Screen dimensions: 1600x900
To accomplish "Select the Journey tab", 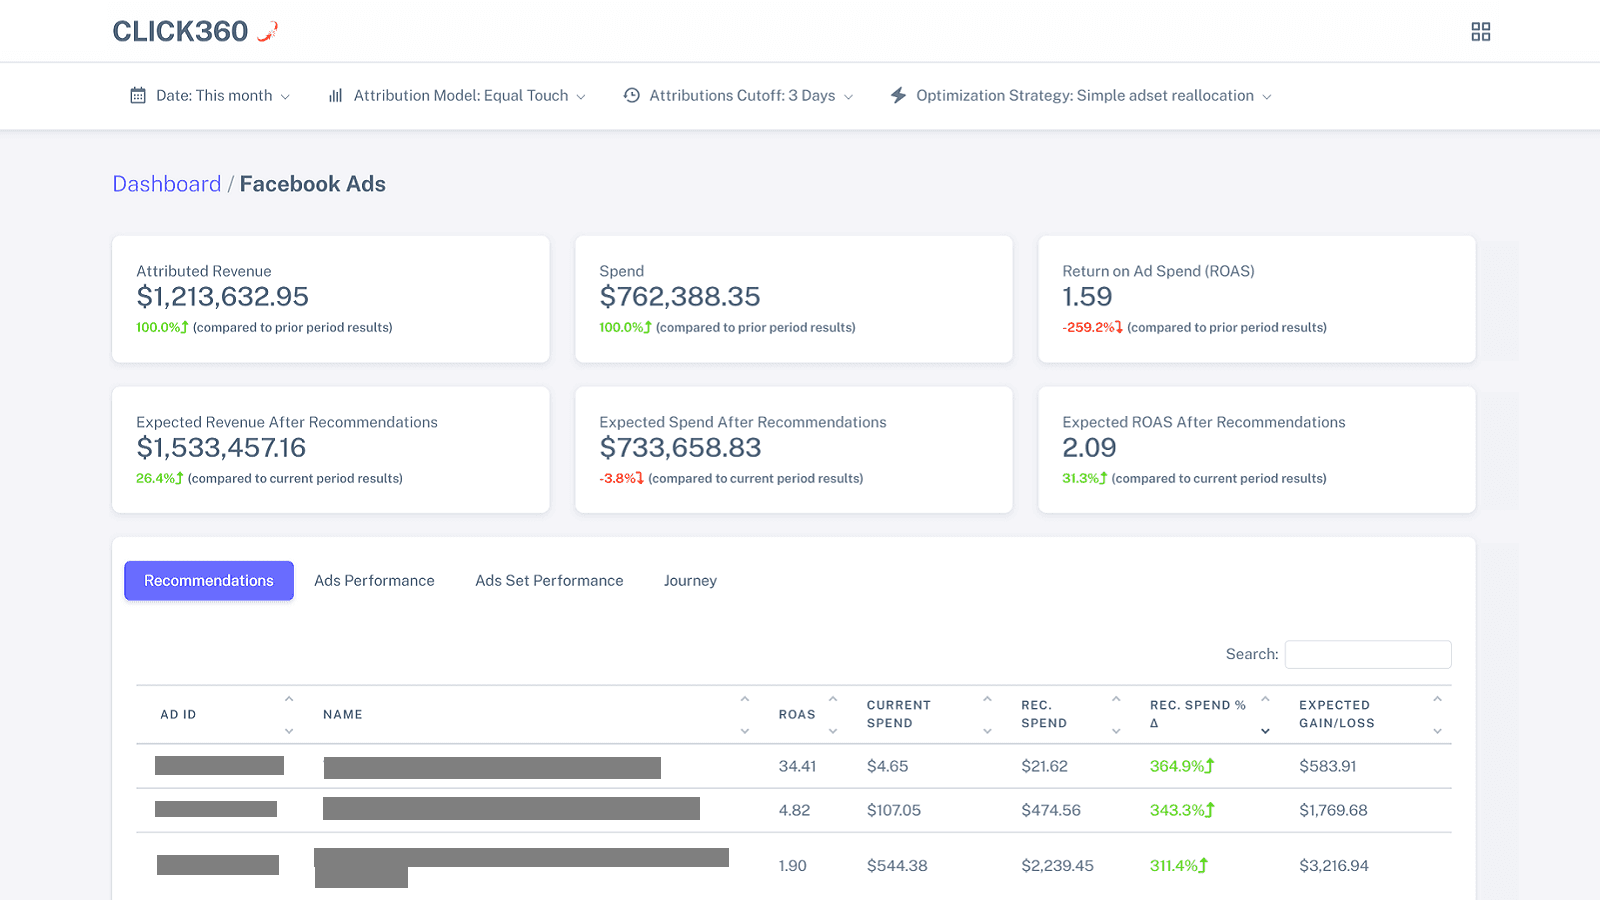I will (690, 580).
